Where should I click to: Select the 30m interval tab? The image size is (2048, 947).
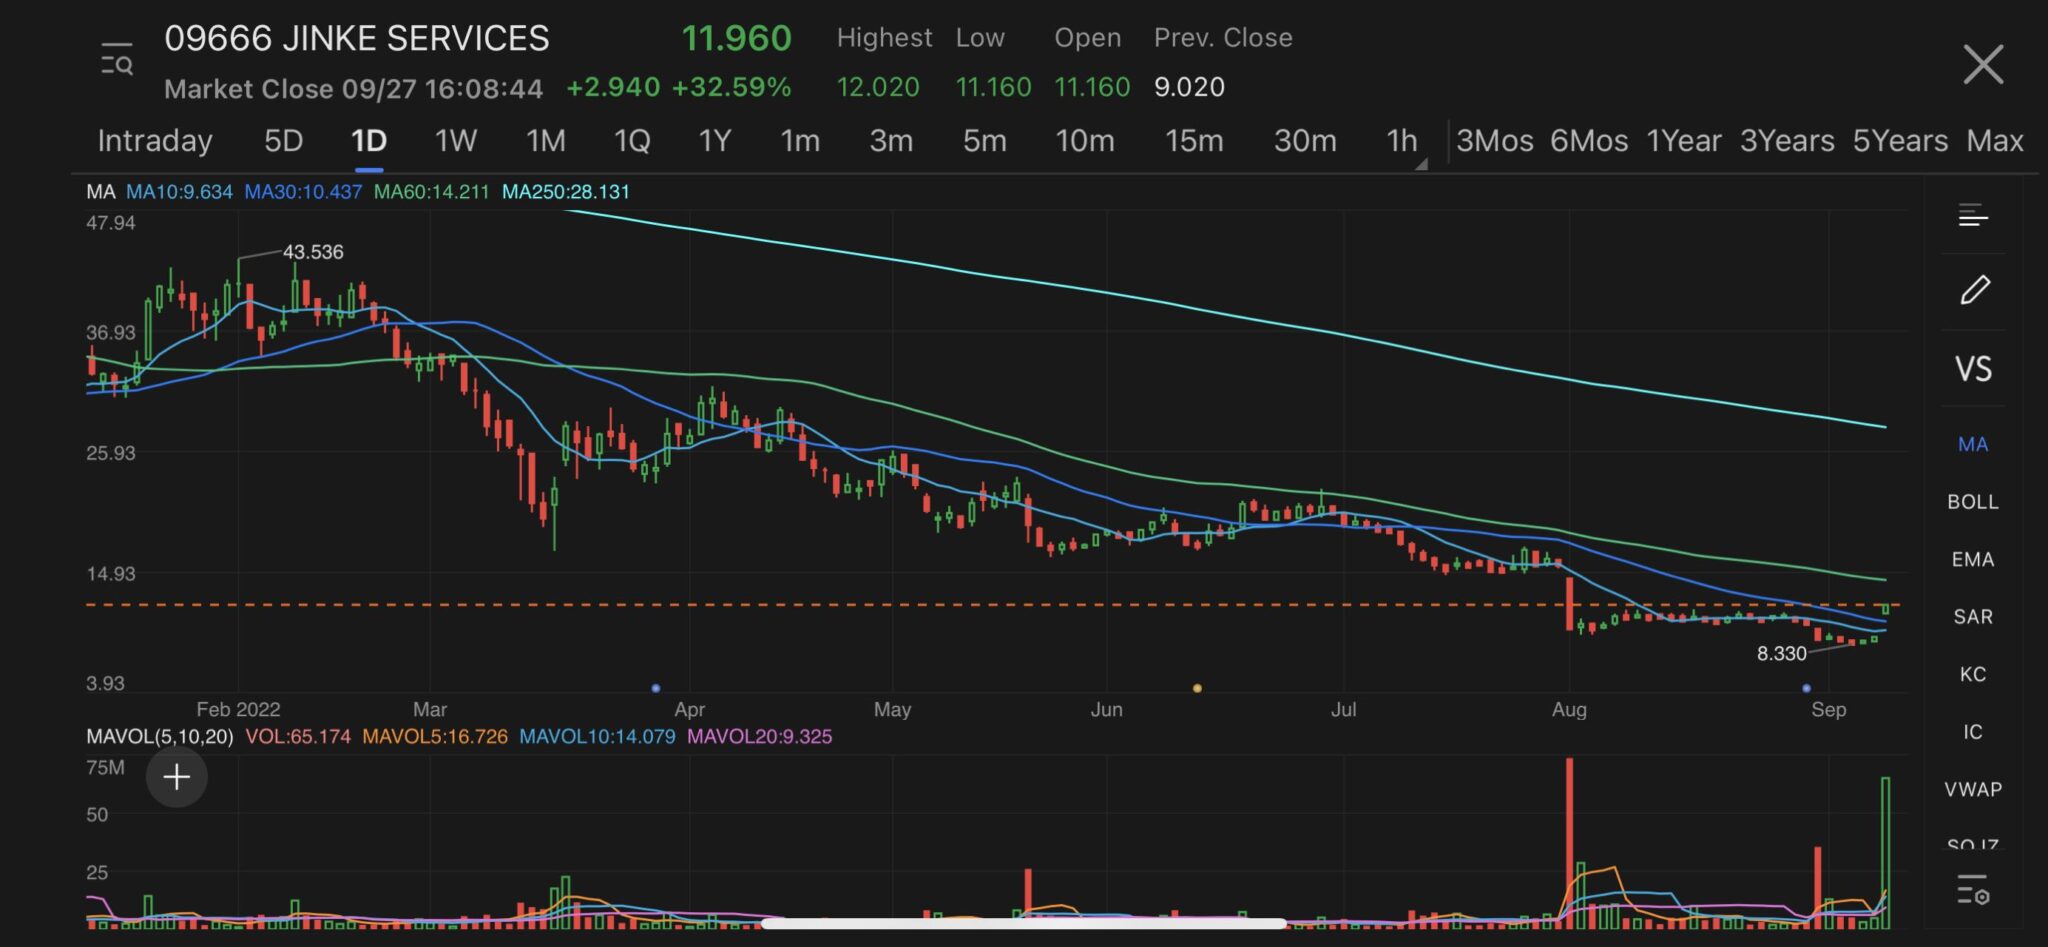coord(1305,141)
